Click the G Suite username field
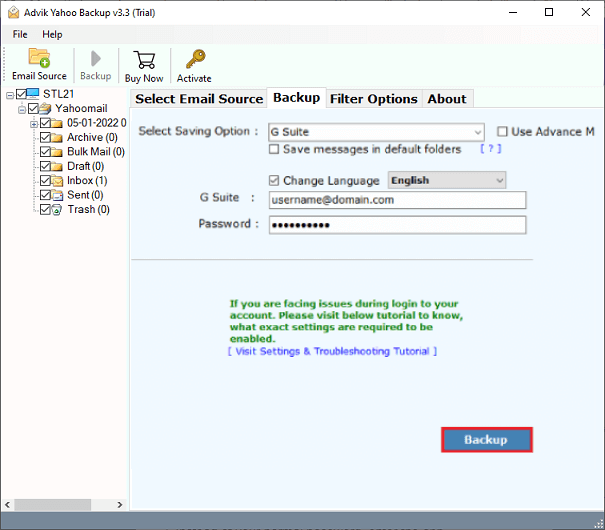The width and height of the screenshot is (605, 530). [397, 200]
